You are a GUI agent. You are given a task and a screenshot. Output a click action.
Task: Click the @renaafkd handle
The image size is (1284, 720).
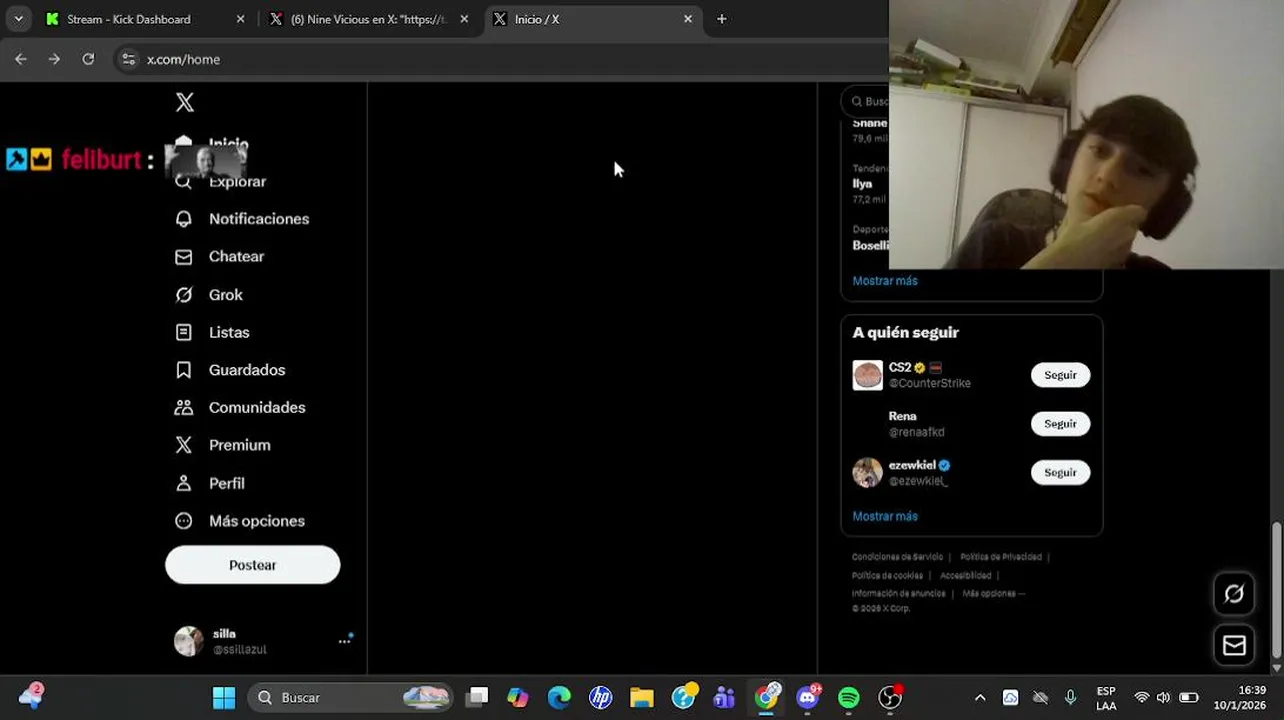[x=917, y=432]
